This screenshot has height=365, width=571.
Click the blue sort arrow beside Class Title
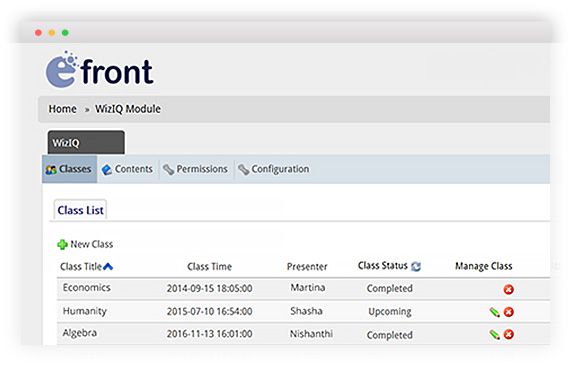click(108, 267)
